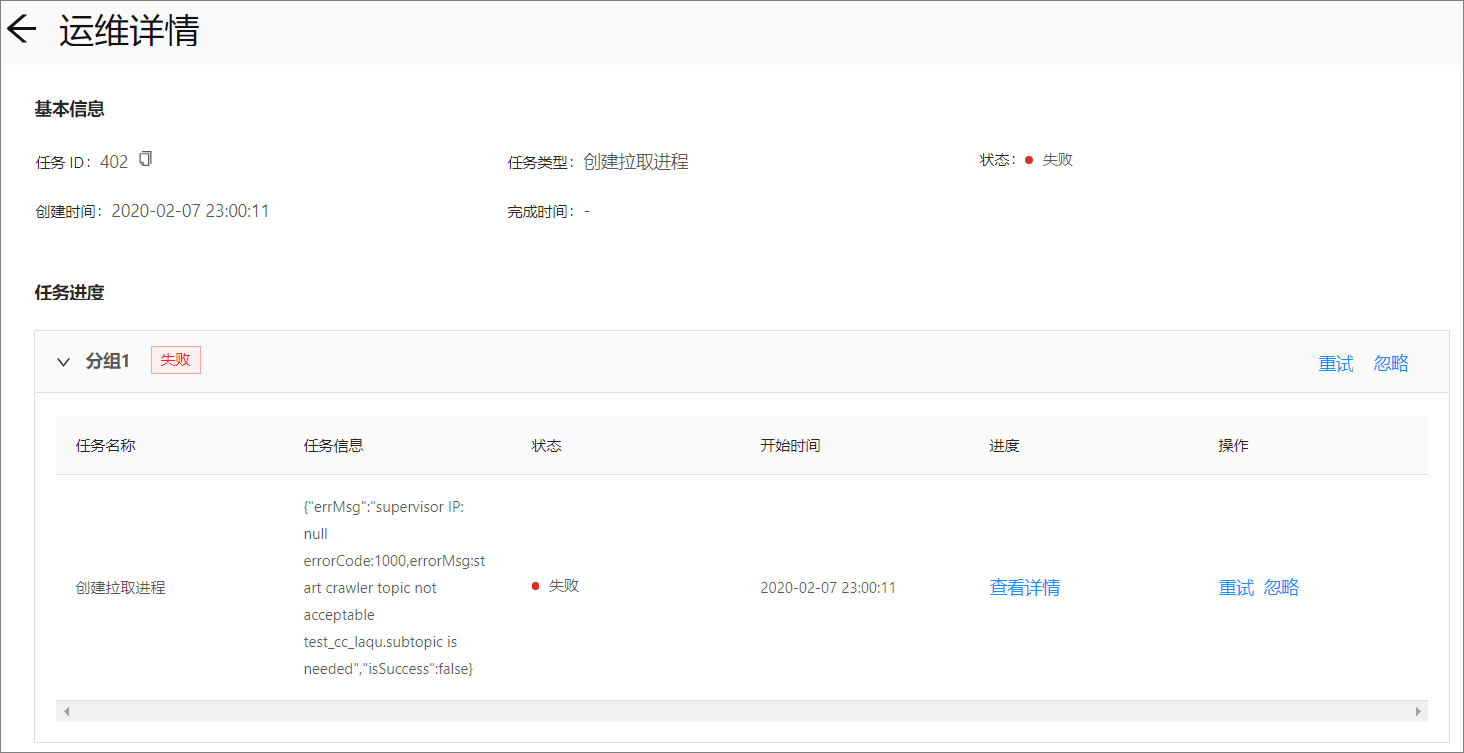Viewport: 1464px width, 753px height.
Task: Retry the whole 分组1 group via 重试
Action: (1335, 363)
